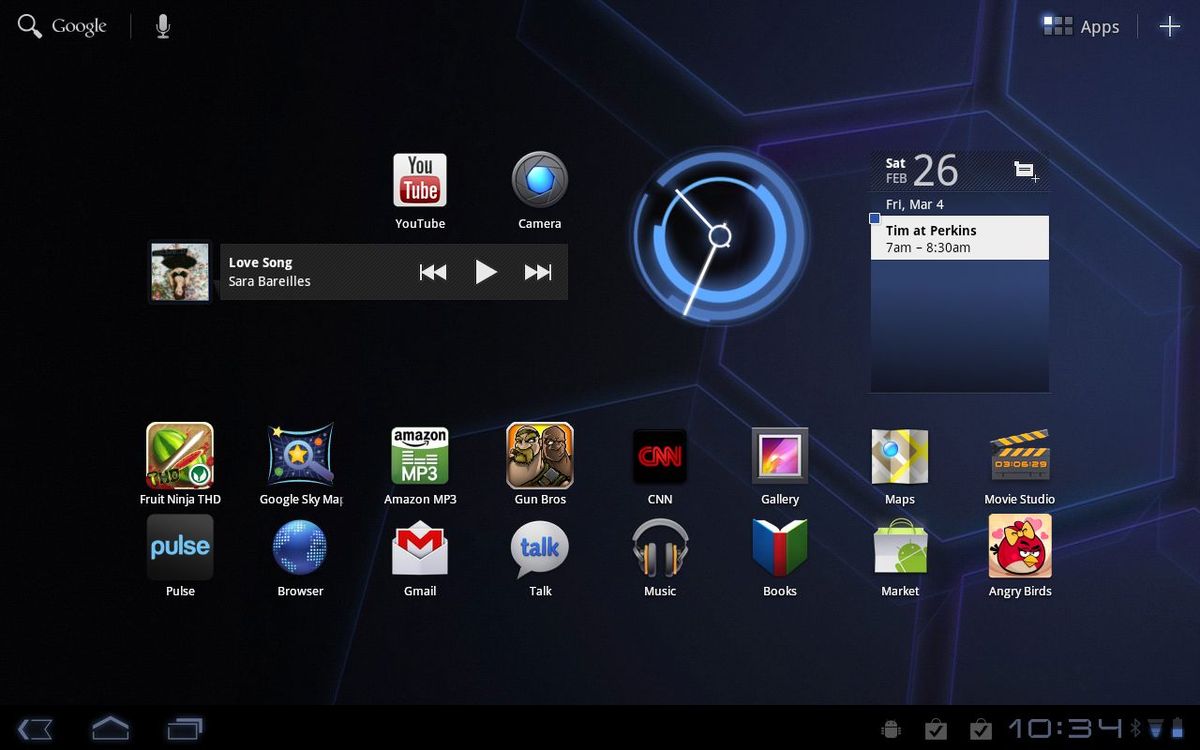Launch Movie Studio
1200x750 pixels.
(x=1019, y=455)
